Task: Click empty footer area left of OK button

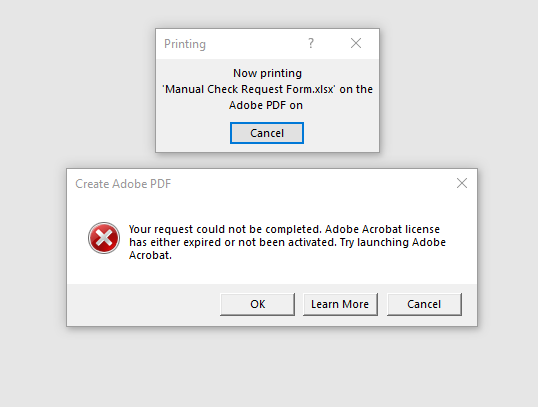Action: [x=143, y=304]
